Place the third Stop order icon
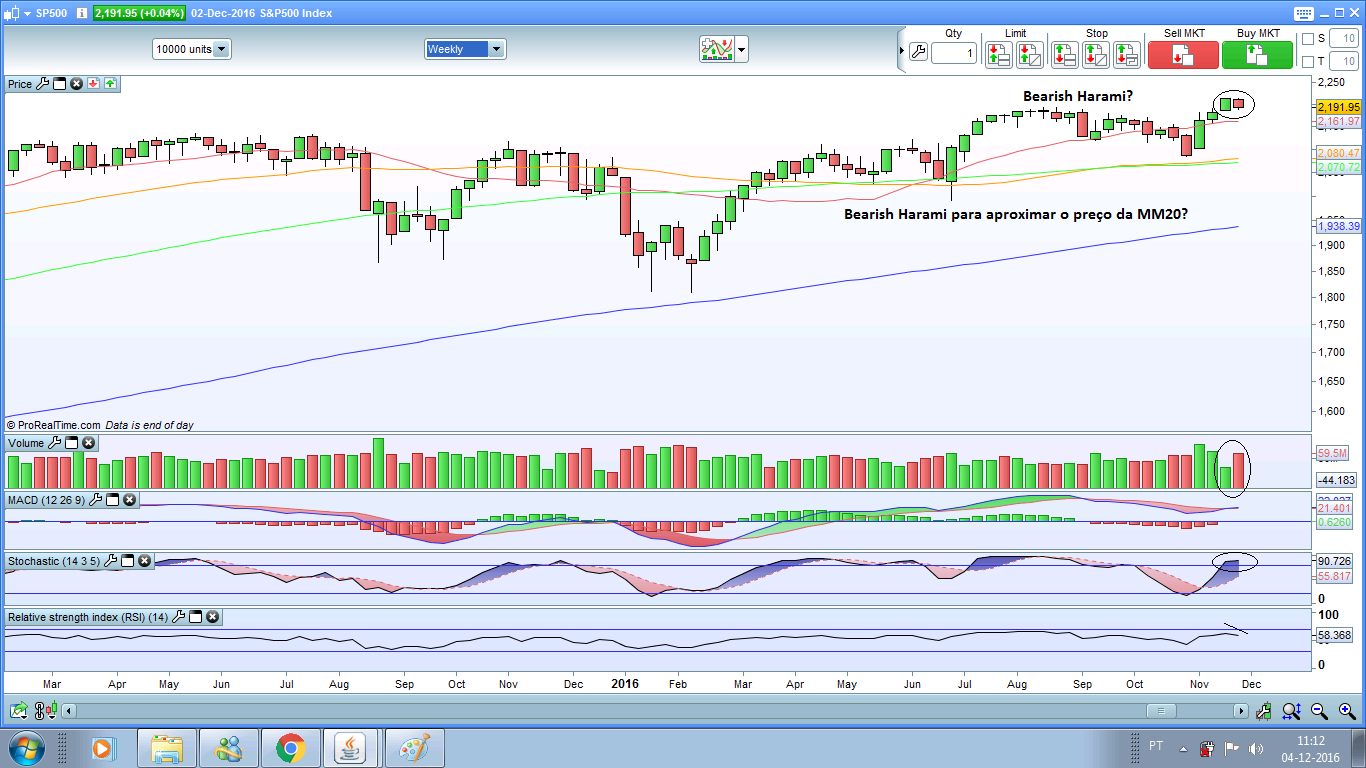The image size is (1366, 768). 1127,55
